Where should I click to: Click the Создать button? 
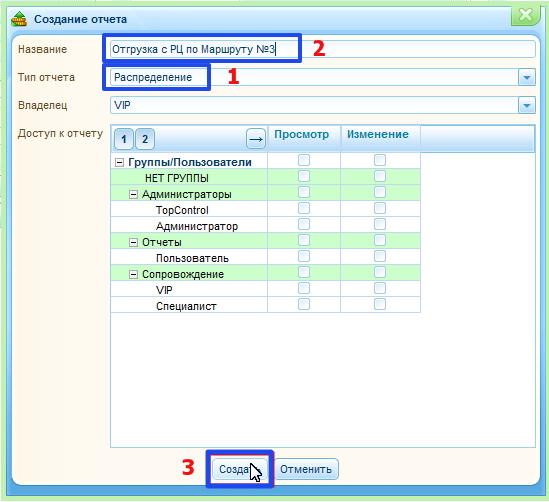coord(239,469)
